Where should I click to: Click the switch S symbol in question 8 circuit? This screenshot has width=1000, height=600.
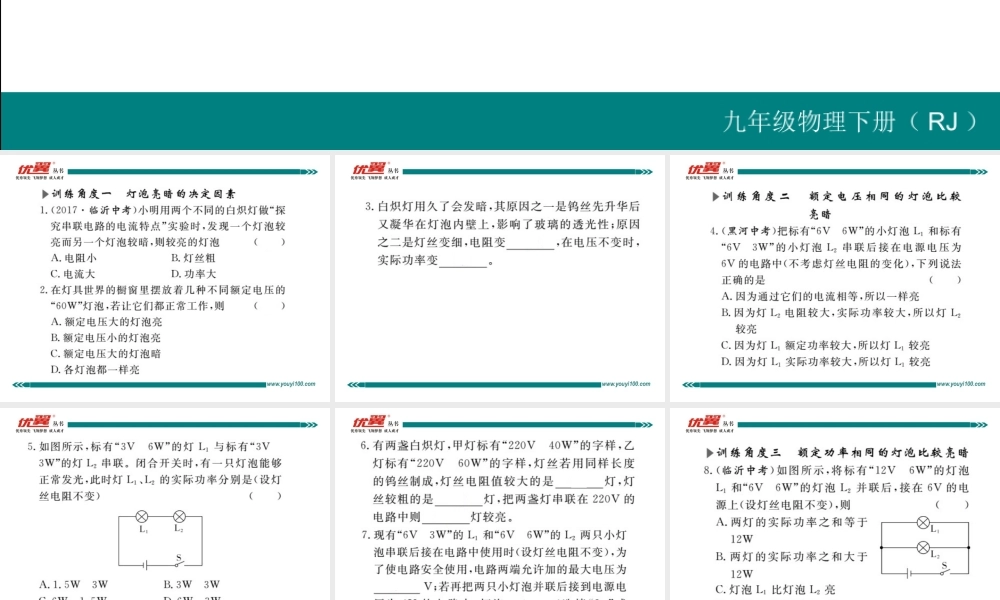[x=947, y=573]
